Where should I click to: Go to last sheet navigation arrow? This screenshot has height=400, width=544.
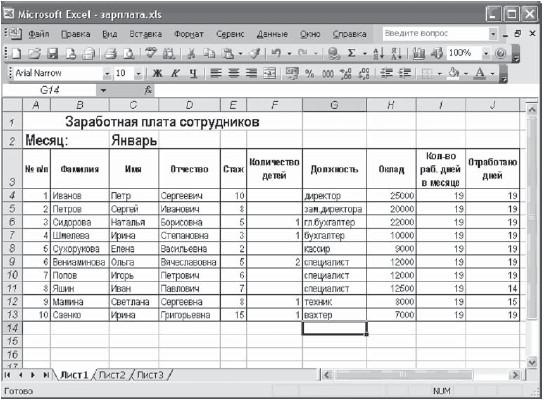[x=45, y=375]
